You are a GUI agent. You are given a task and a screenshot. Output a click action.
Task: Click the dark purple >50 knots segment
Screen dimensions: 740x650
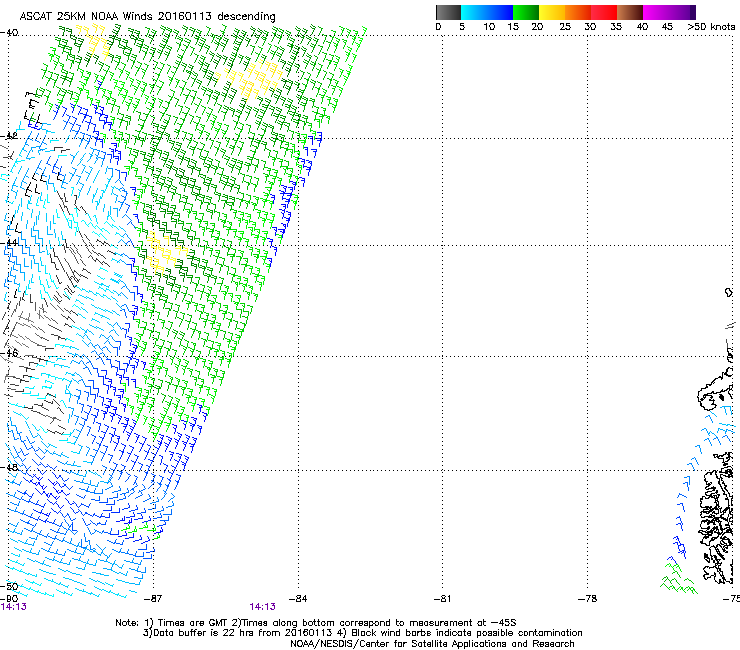click(x=693, y=12)
